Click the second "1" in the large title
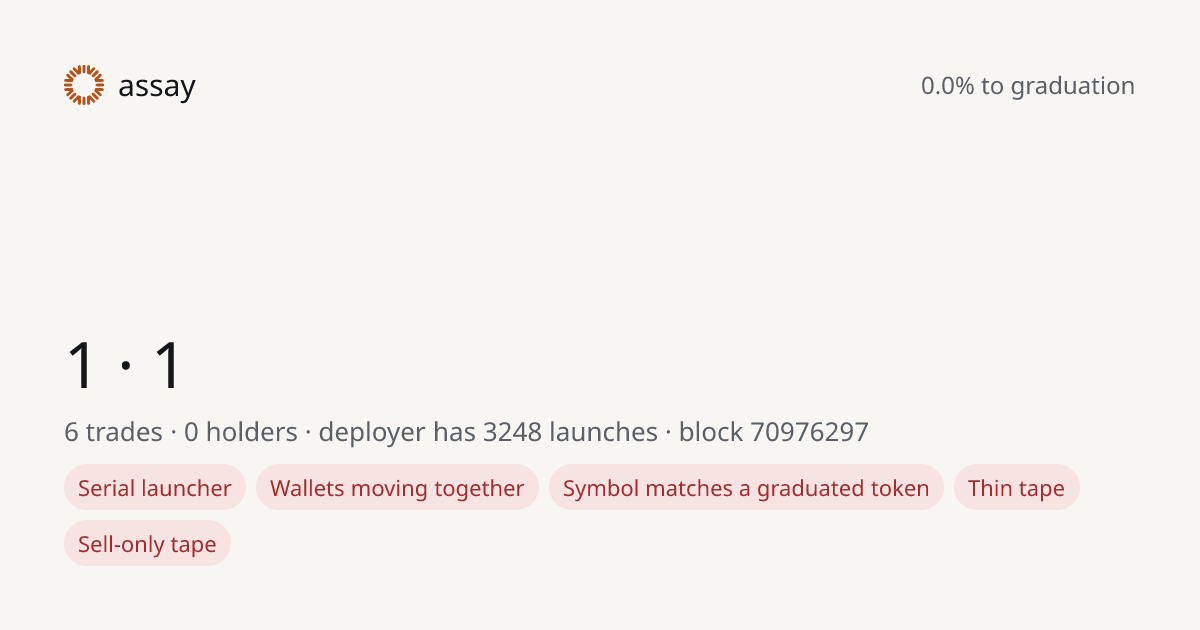Image resolution: width=1200 pixels, height=630 pixels. (168, 365)
